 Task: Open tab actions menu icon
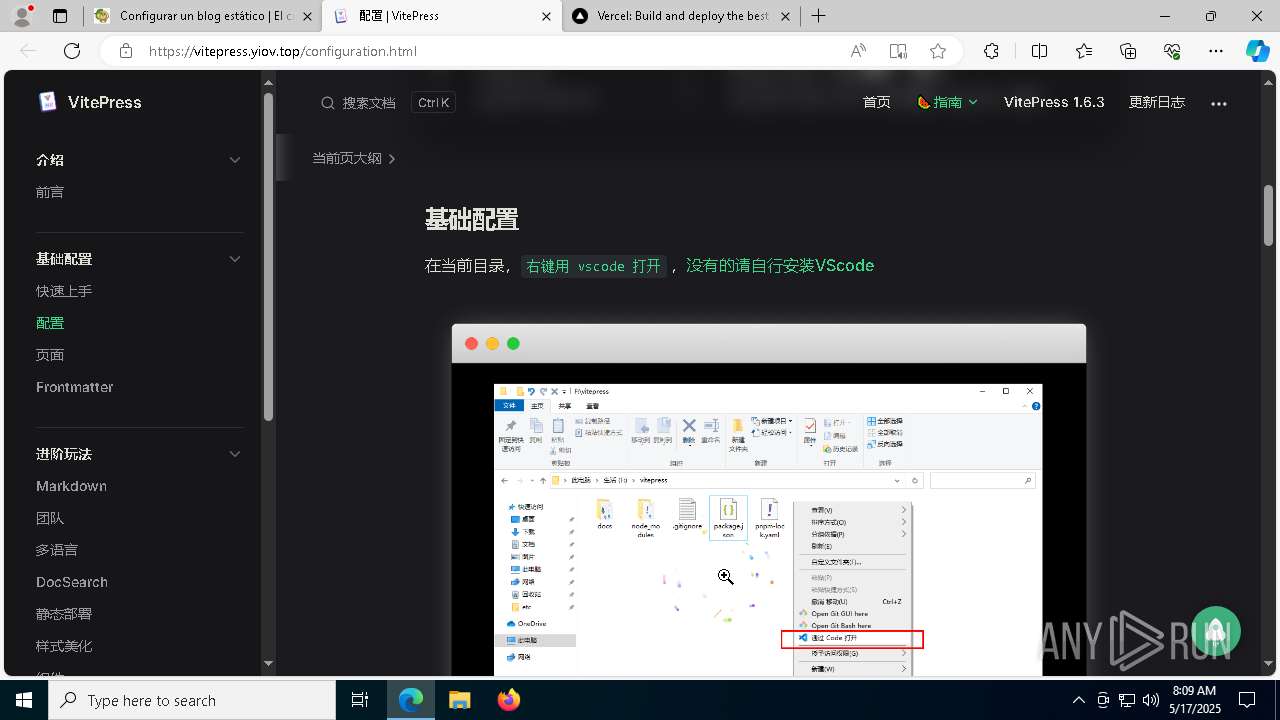pos(60,16)
